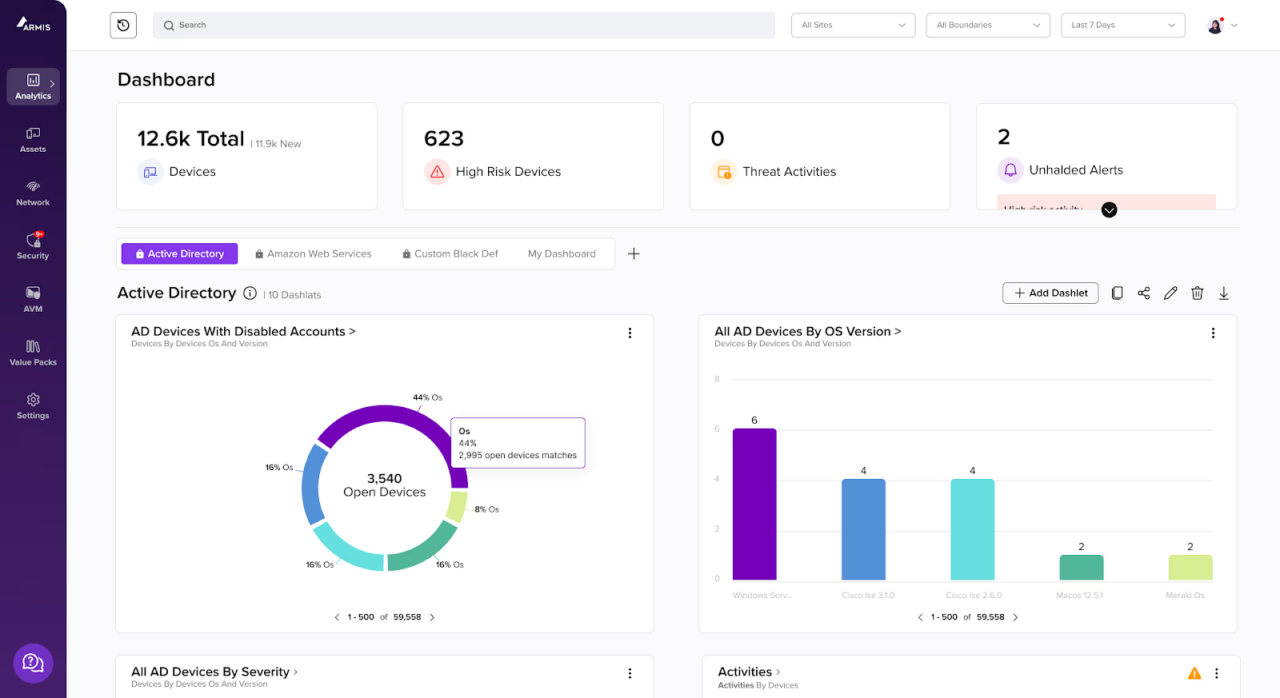Open Security sidebar item with notification badge

pyautogui.click(x=33, y=246)
